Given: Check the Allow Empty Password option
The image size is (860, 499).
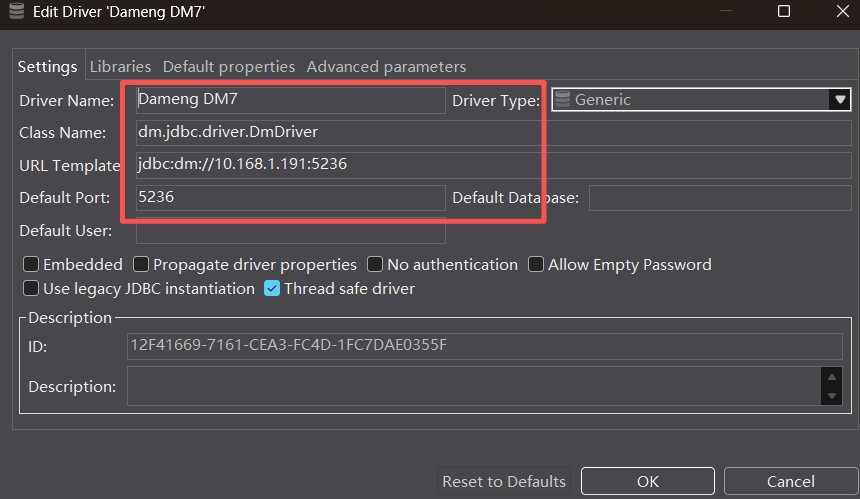Looking at the screenshot, I should click(536, 265).
